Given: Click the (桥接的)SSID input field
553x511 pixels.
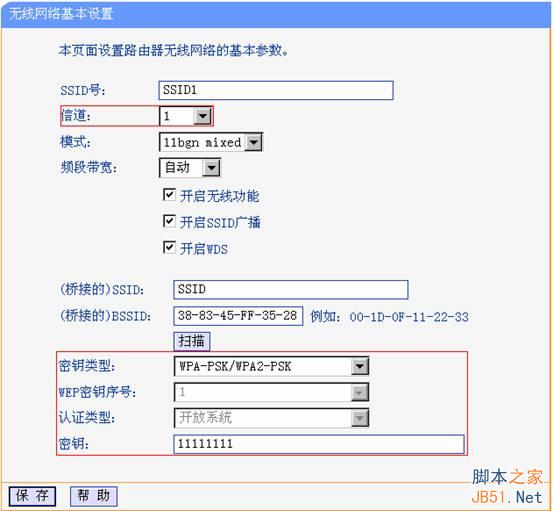Looking at the screenshot, I should pos(291,290).
